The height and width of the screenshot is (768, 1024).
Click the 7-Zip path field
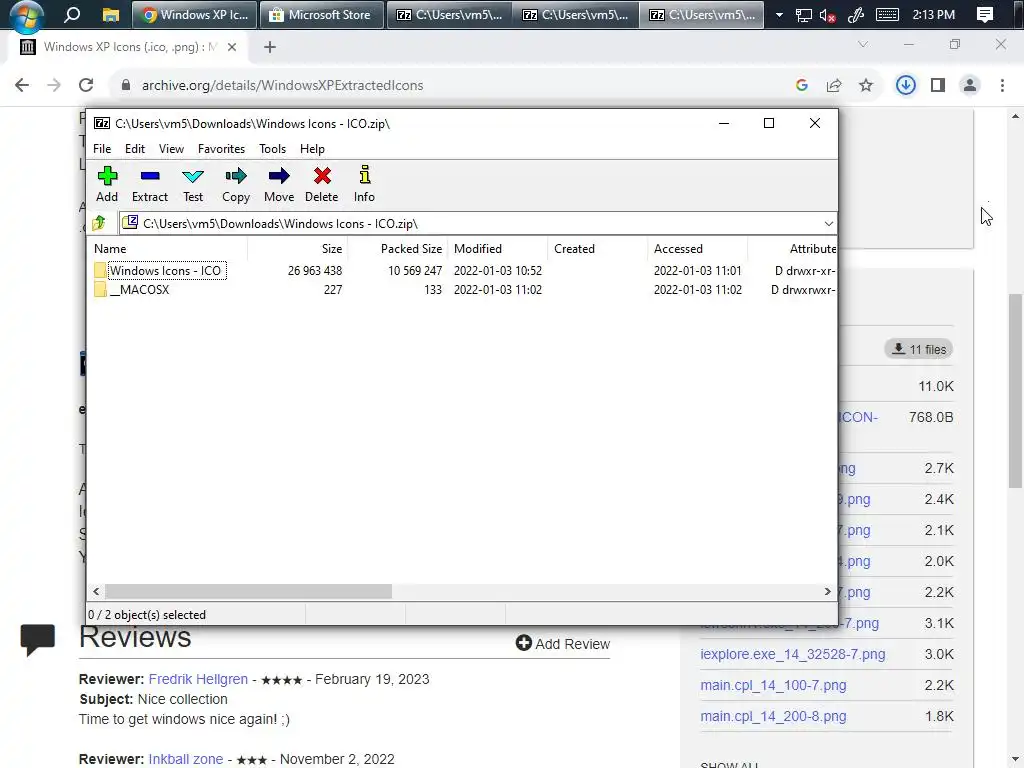477,223
